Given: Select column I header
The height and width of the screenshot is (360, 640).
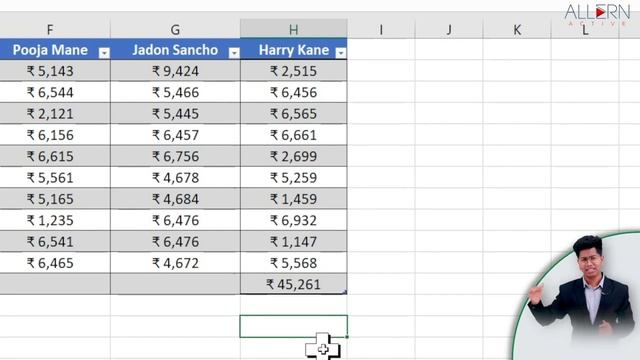Looking at the screenshot, I should pyautogui.click(x=381, y=29).
